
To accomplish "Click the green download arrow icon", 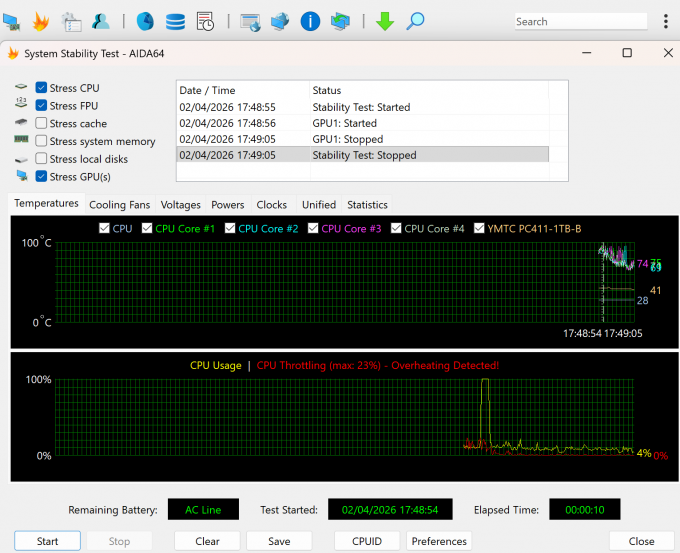I will click(x=385, y=21).
